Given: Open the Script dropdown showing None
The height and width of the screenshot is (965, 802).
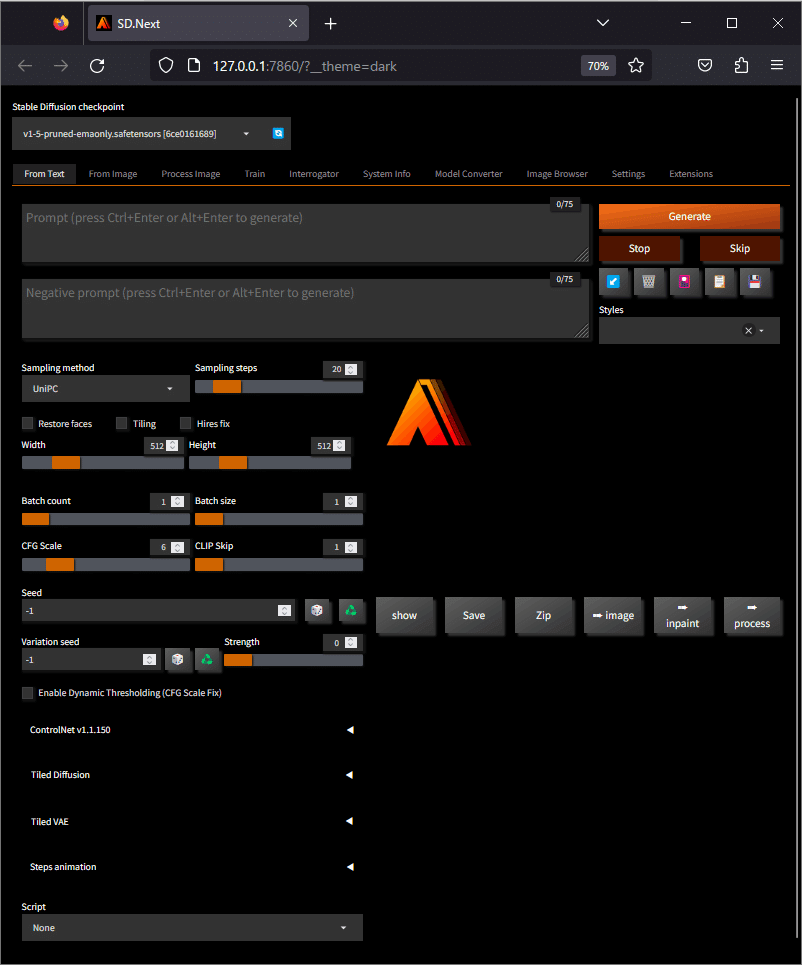Looking at the screenshot, I should click(193, 927).
